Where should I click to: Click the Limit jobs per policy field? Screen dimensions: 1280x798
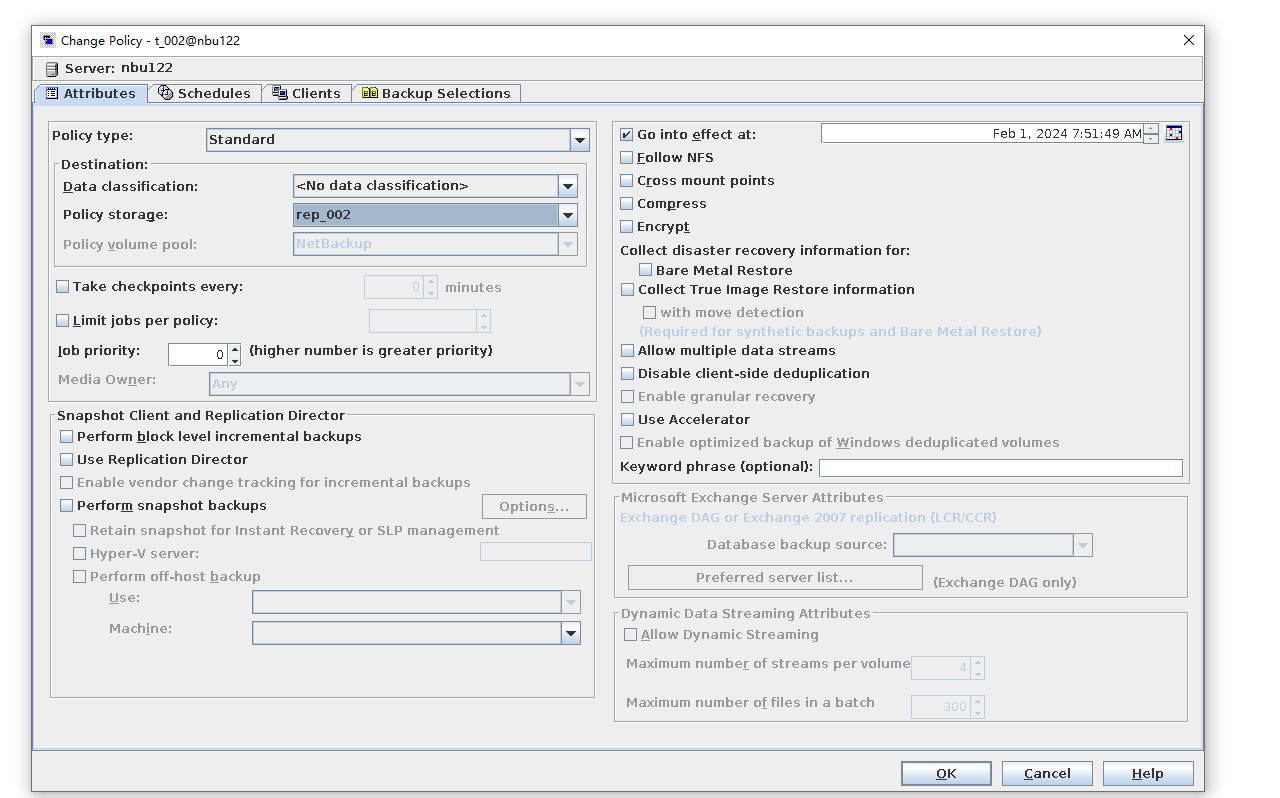coord(423,320)
